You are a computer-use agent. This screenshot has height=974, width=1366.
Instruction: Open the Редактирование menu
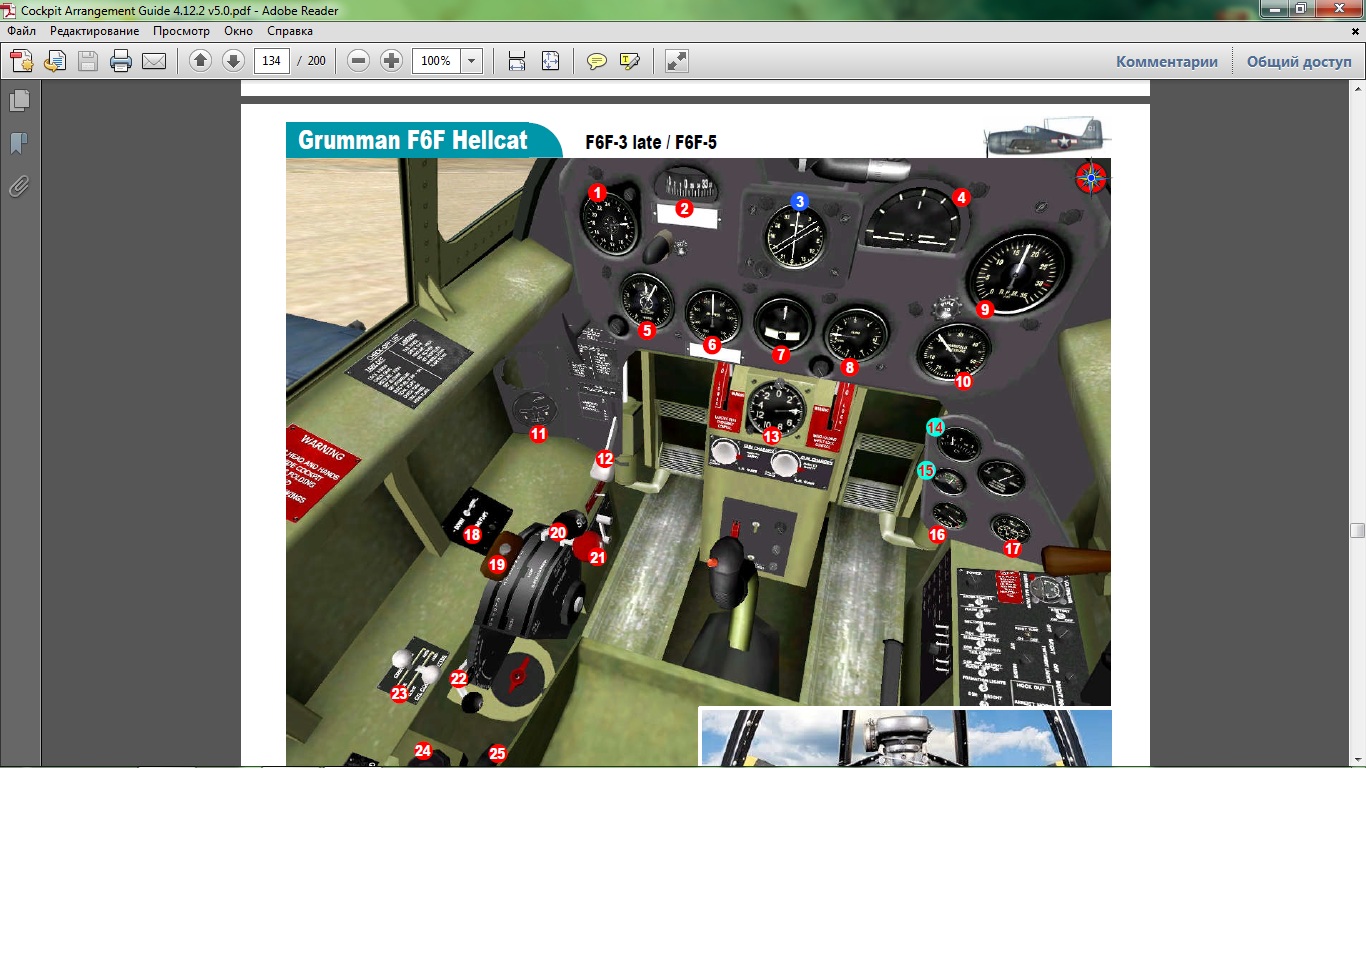point(95,31)
